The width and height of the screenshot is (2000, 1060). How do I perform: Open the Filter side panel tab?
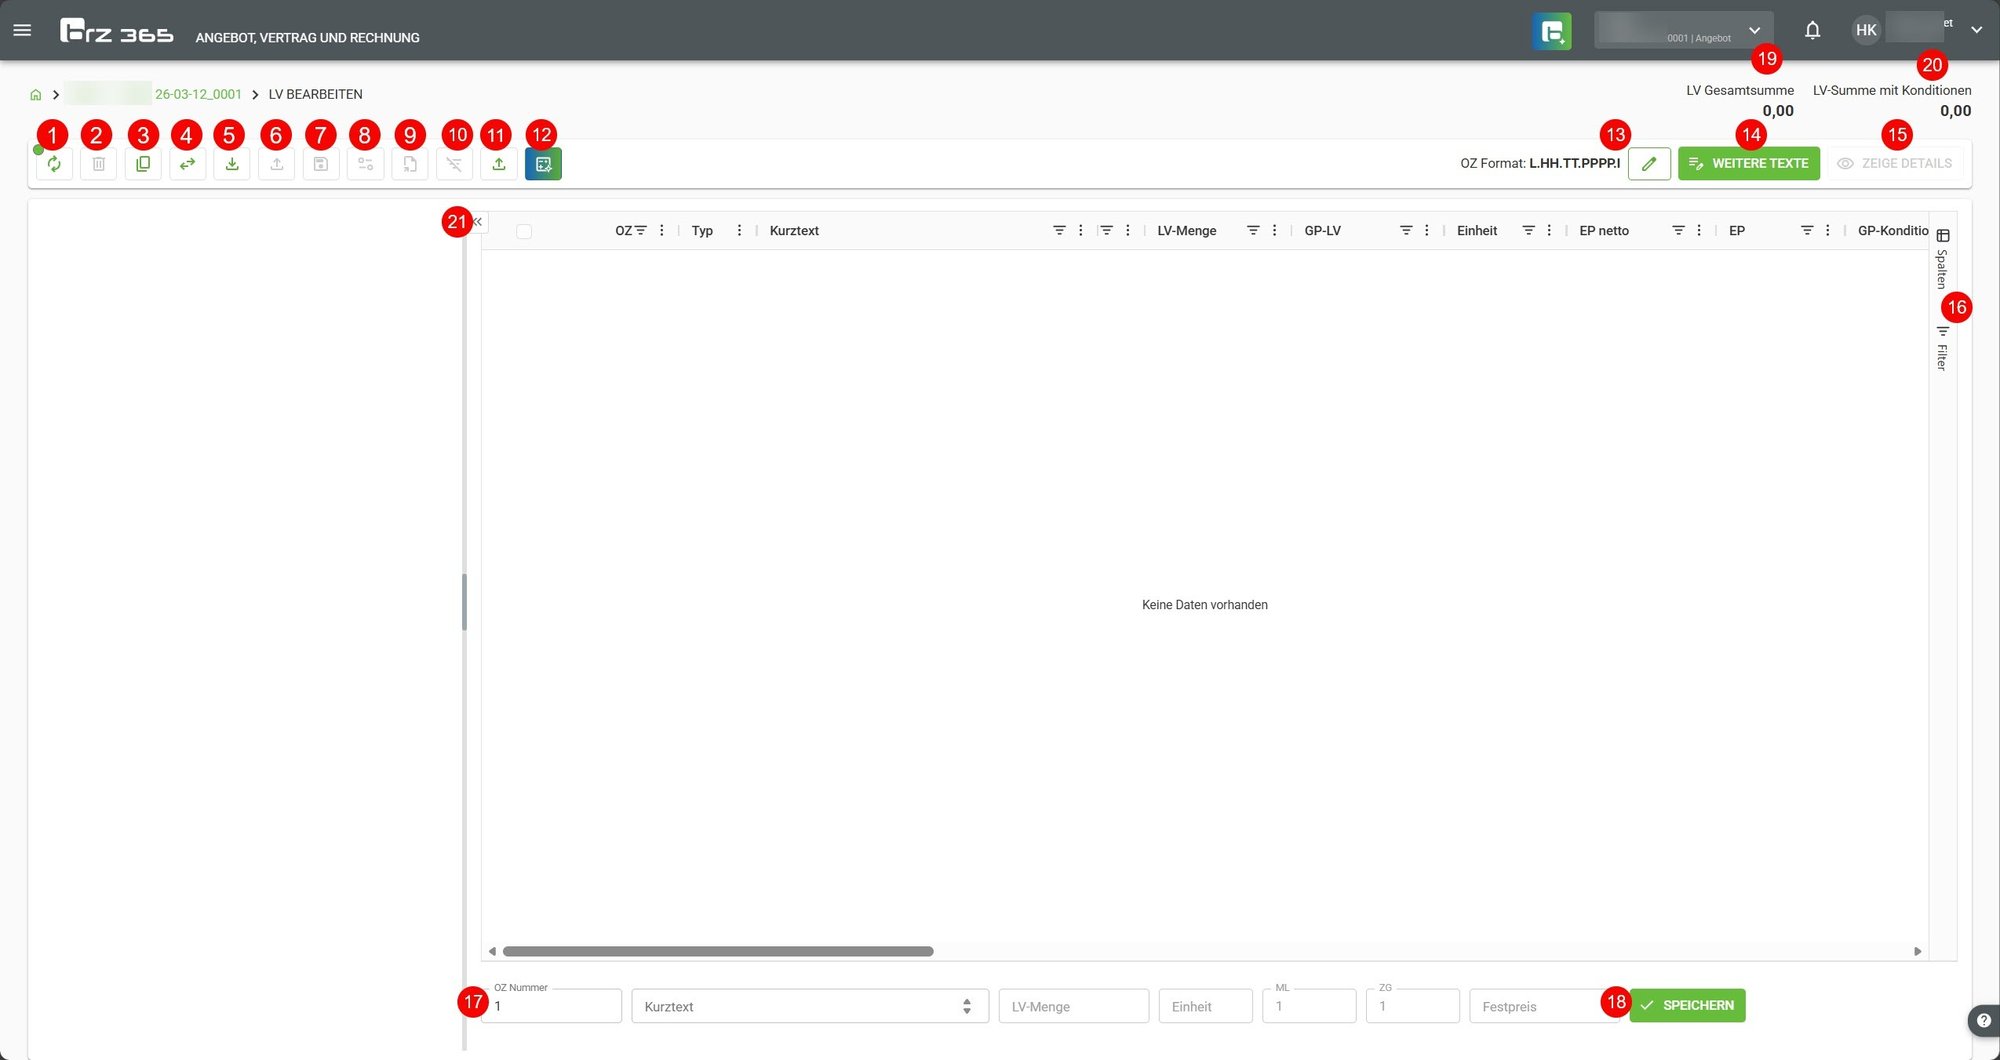point(1942,348)
